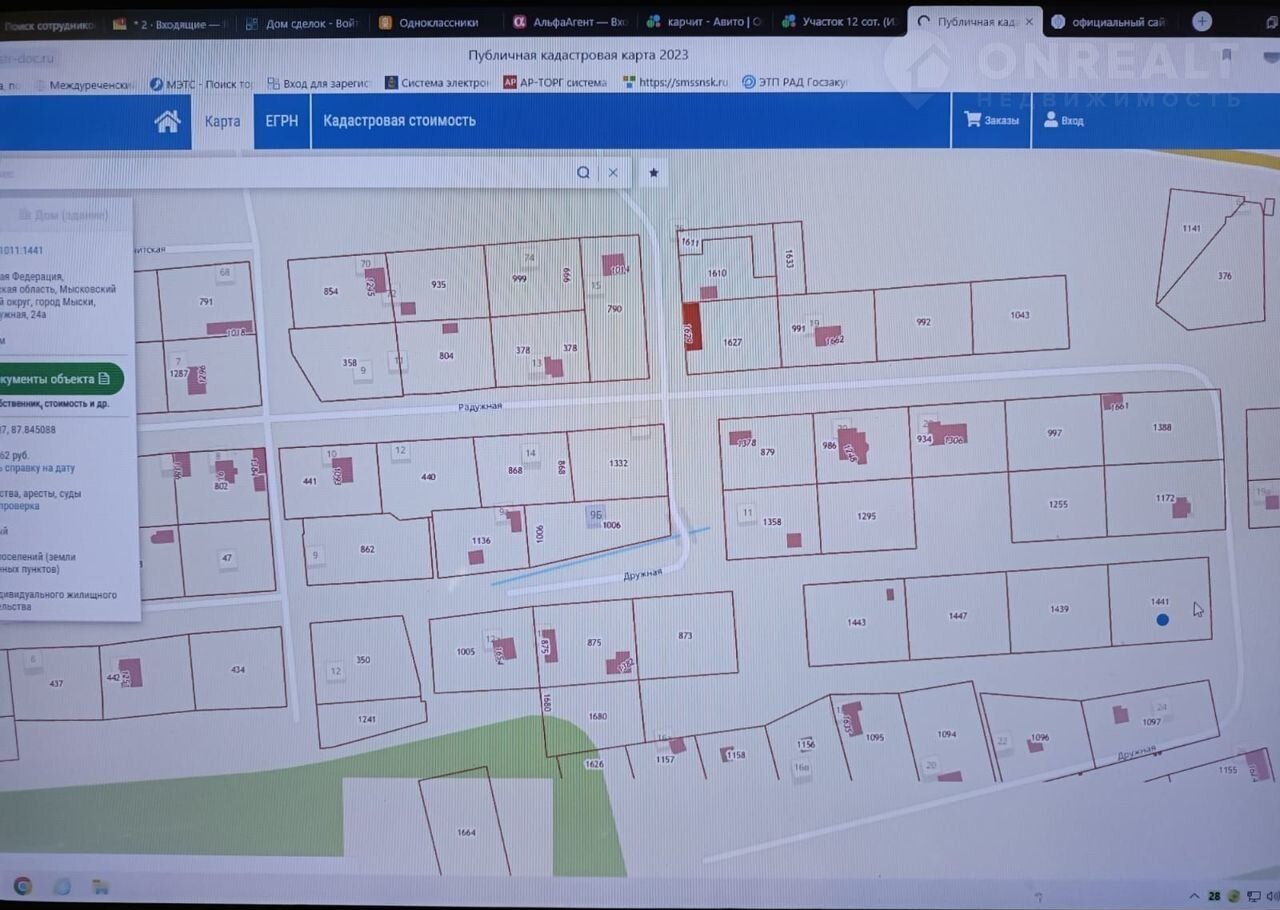Viewport: 1280px width, 910px height.
Task: Expand the system tray hidden icons arrow
Action: tap(1194, 895)
